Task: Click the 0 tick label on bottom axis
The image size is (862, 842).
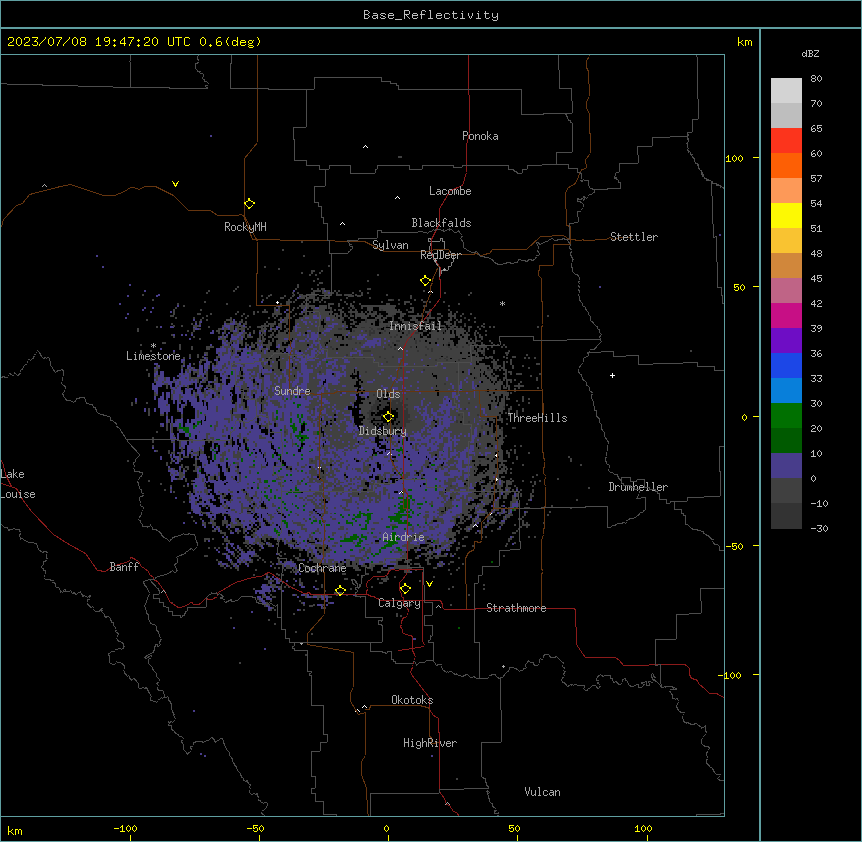Action: point(386,828)
